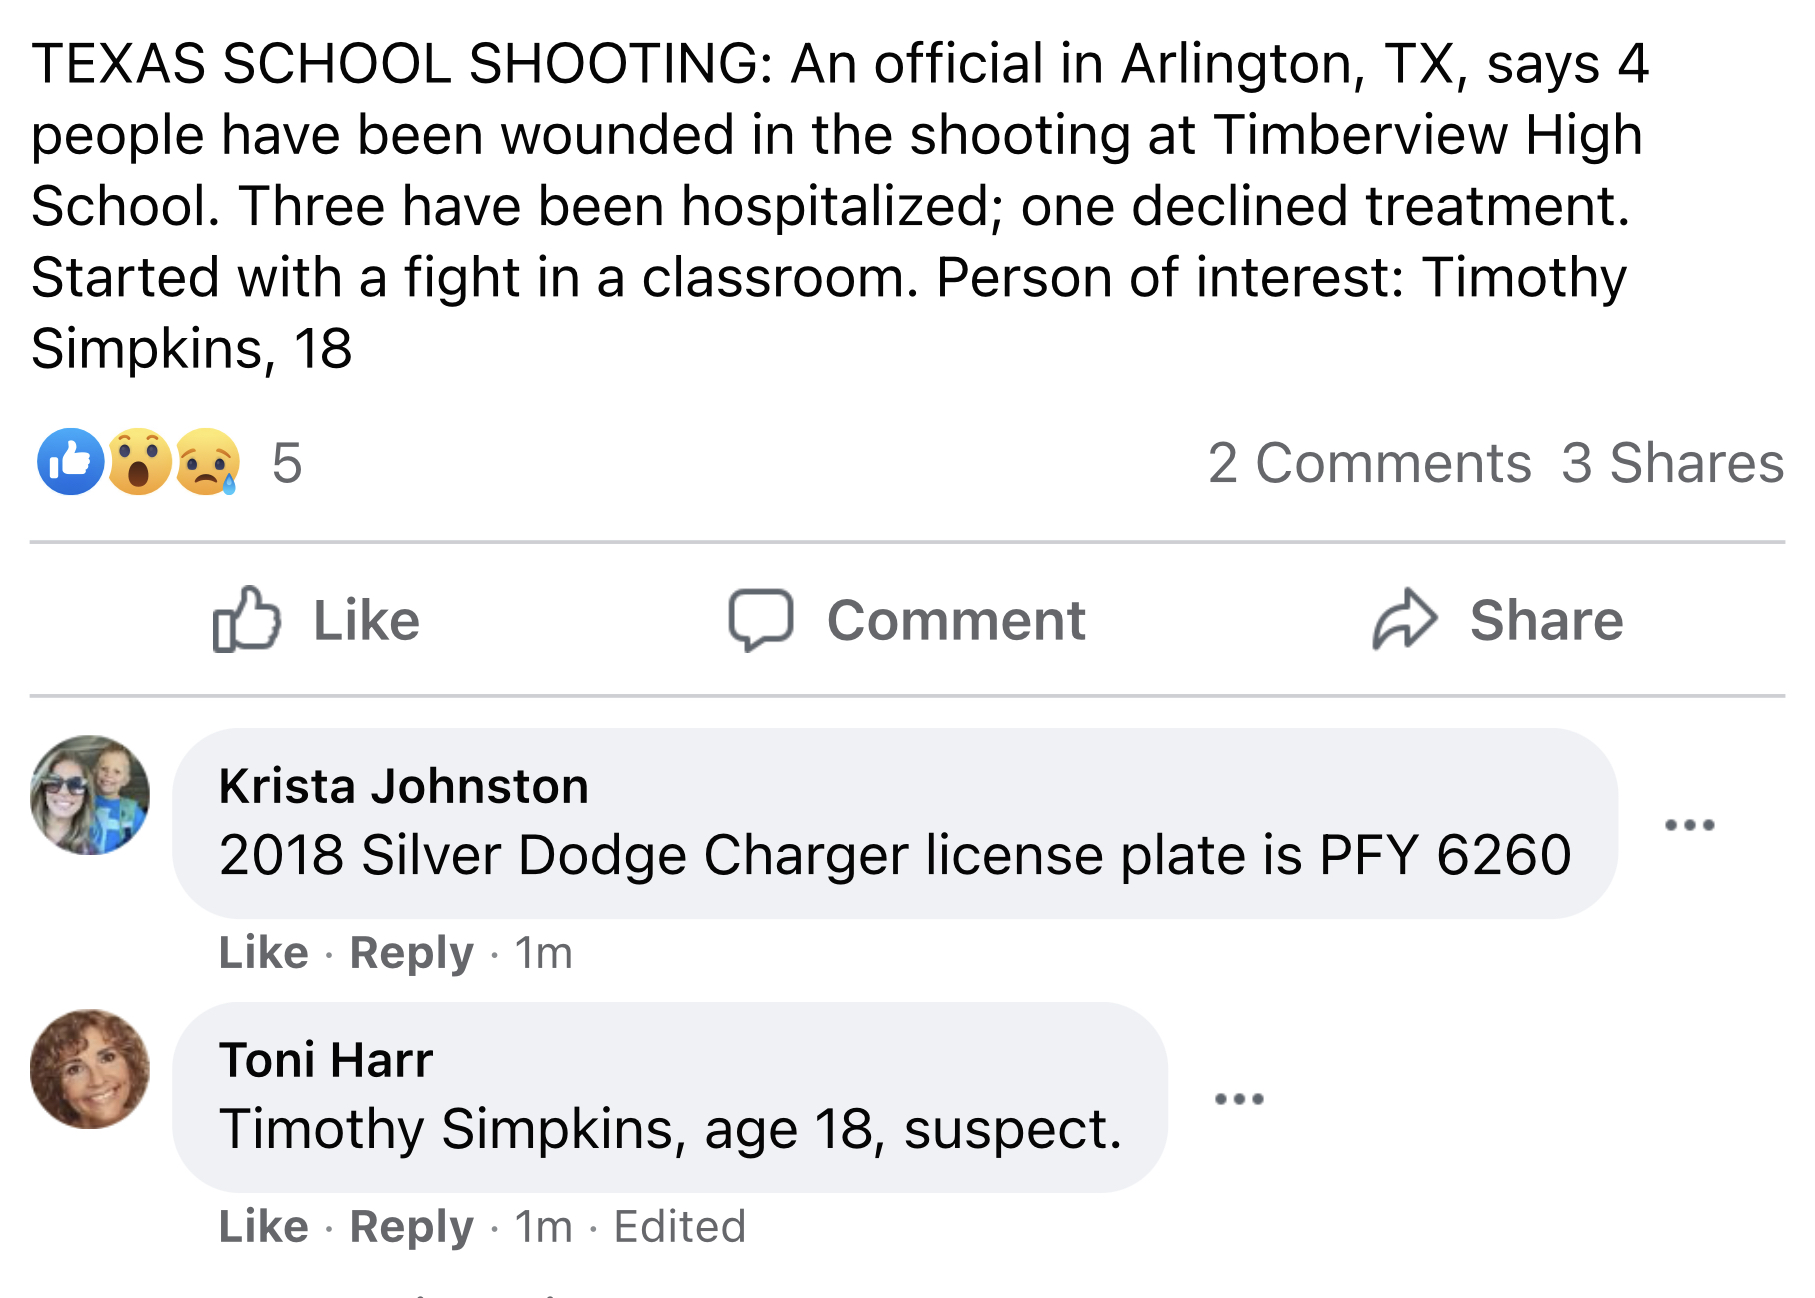This screenshot has width=1815, height=1298.
Task: Click the sad crying reaction emoji
Action: [208, 462]
